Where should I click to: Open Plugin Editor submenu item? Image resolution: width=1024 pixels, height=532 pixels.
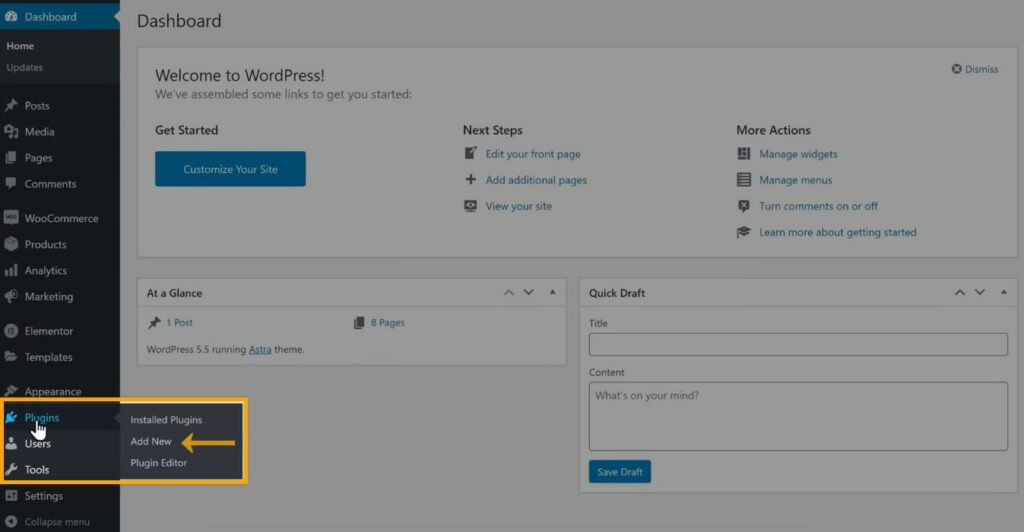point(159,463)
